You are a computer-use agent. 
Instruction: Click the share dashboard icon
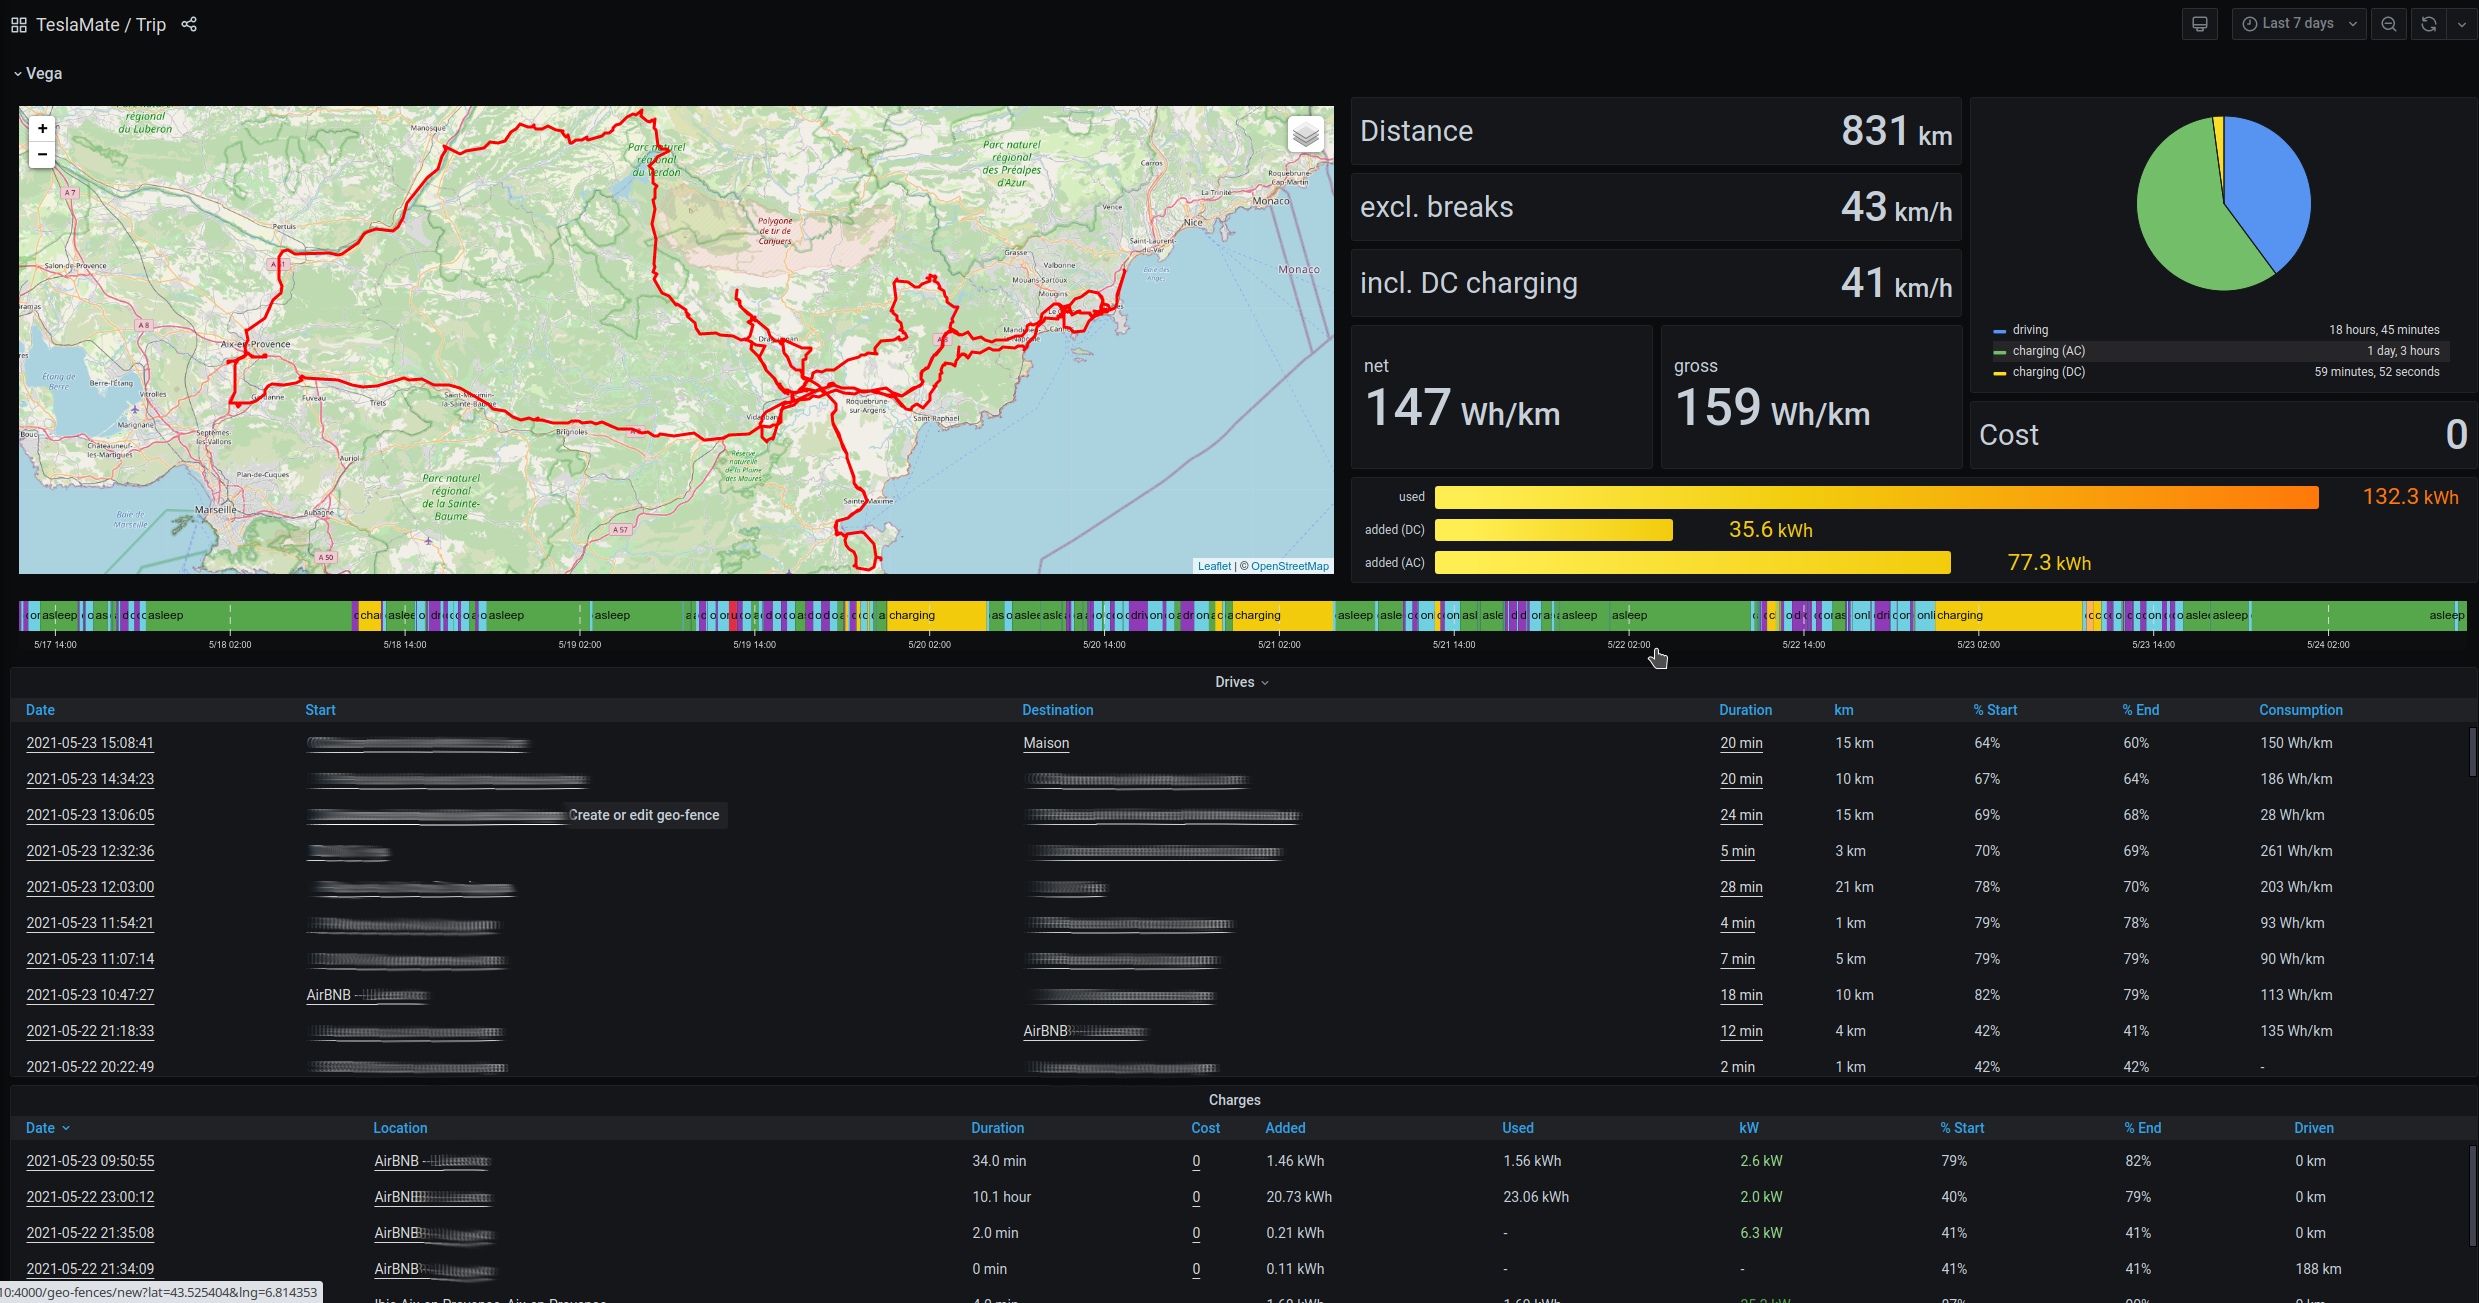coord(189,25)
